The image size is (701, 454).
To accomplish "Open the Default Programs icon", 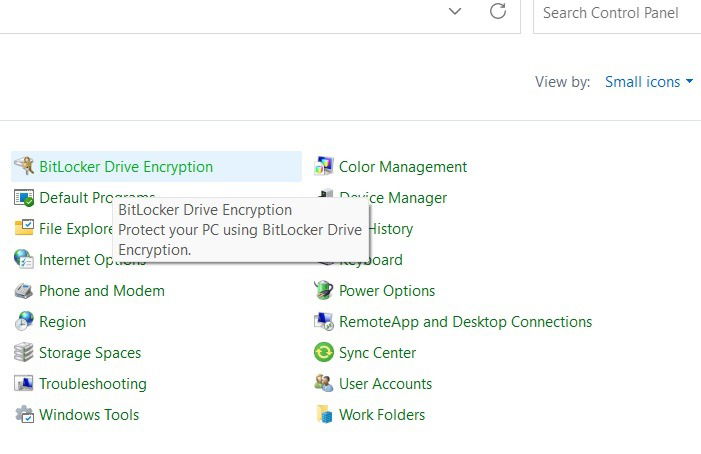I will [x=24, y=198].
